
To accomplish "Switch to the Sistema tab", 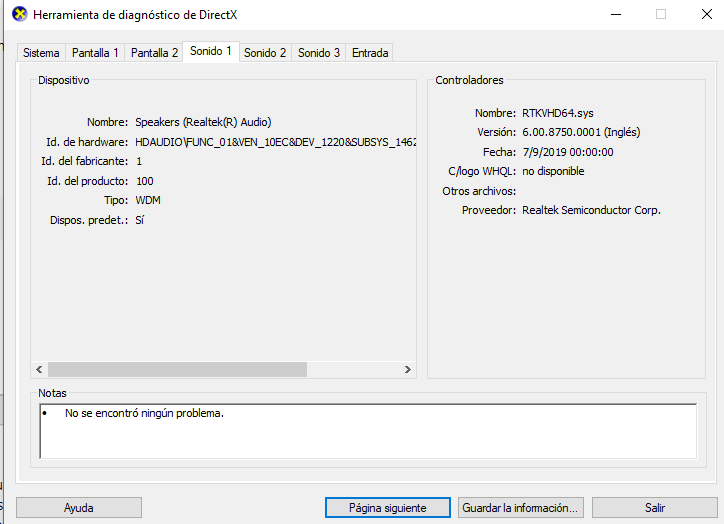I will (41, 53).
